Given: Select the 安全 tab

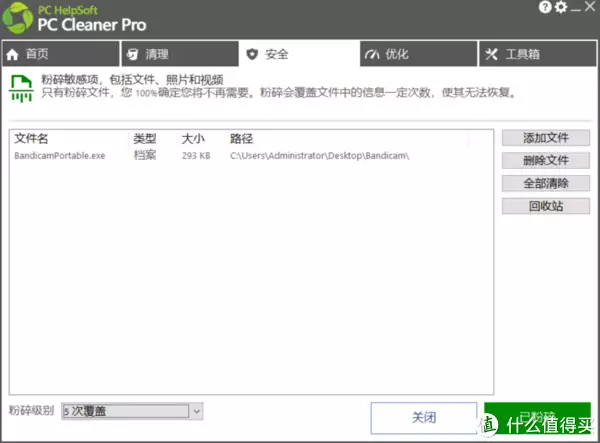Looking at the screenshot, I should 299,54.
